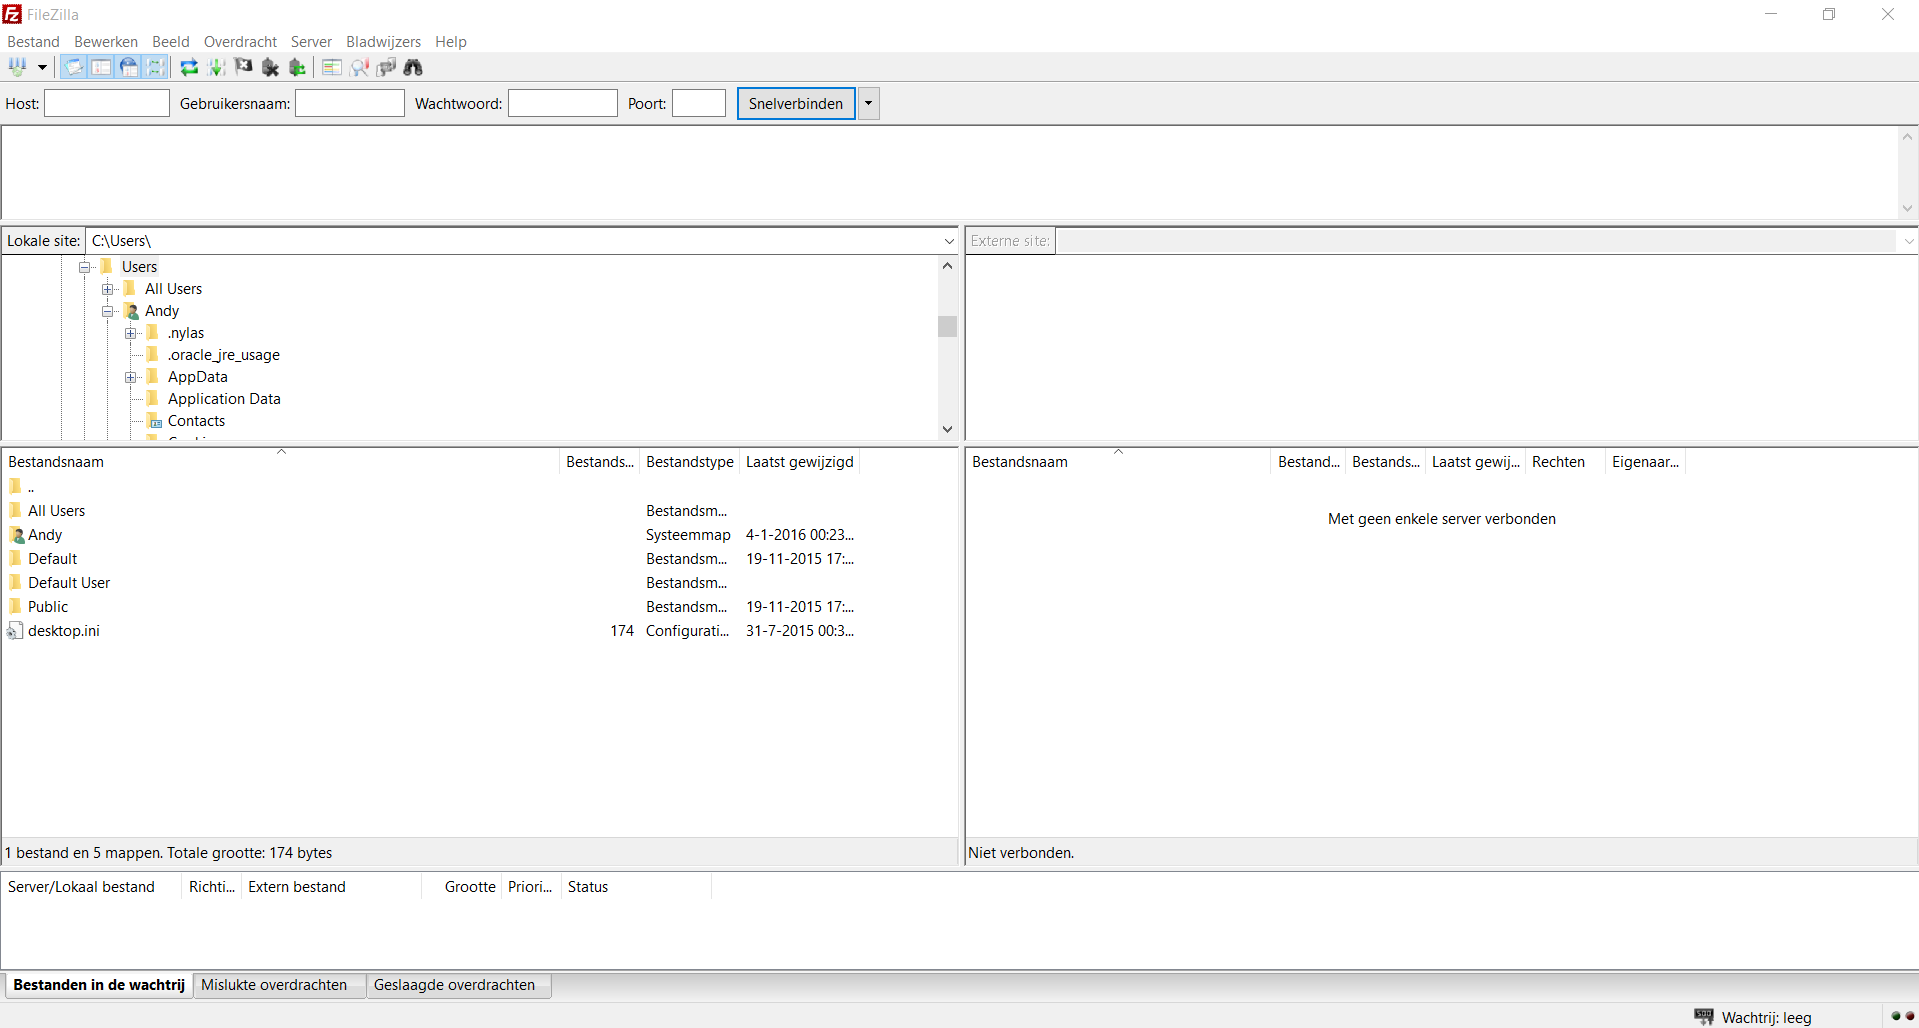Screen dimensions: 1919x1028
Task: Open the Snelverbinden history dropdown
Action: 868,104
